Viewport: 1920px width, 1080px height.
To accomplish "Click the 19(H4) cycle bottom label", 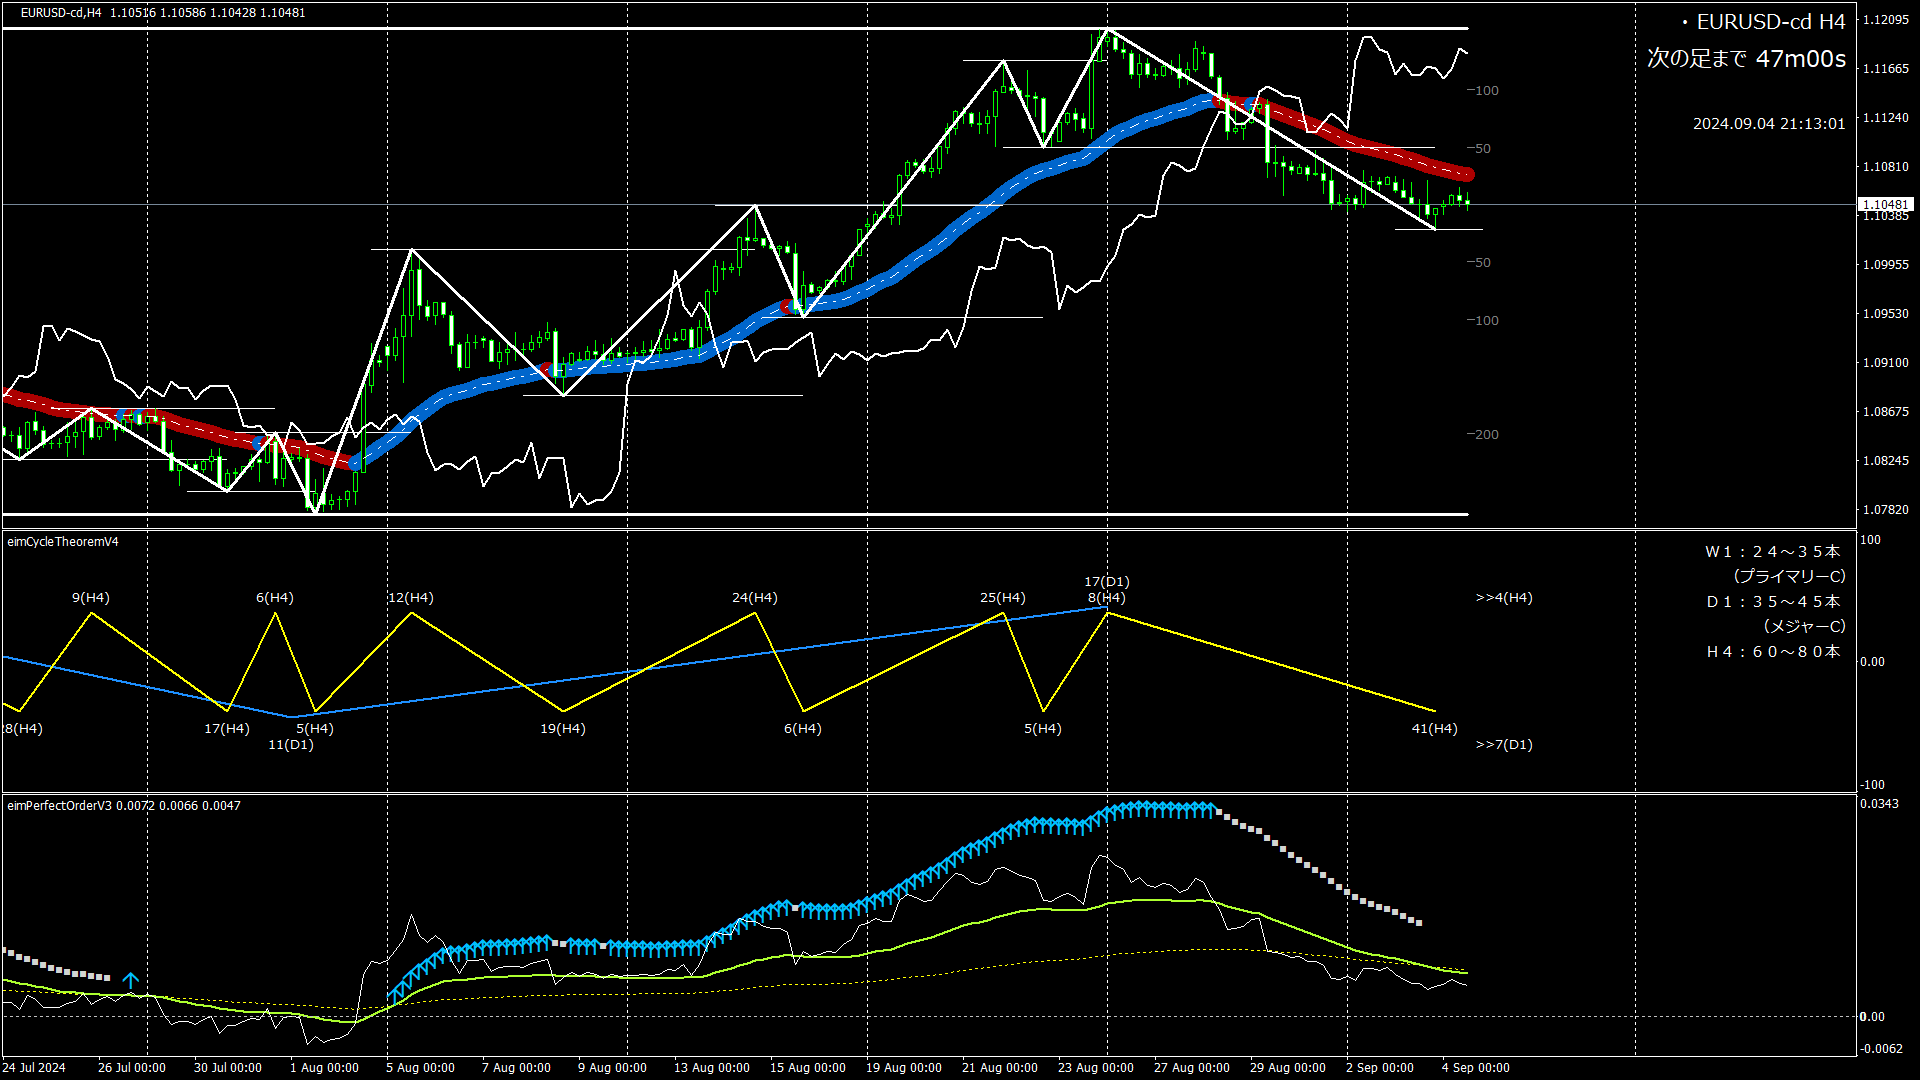I will (563, 729).
